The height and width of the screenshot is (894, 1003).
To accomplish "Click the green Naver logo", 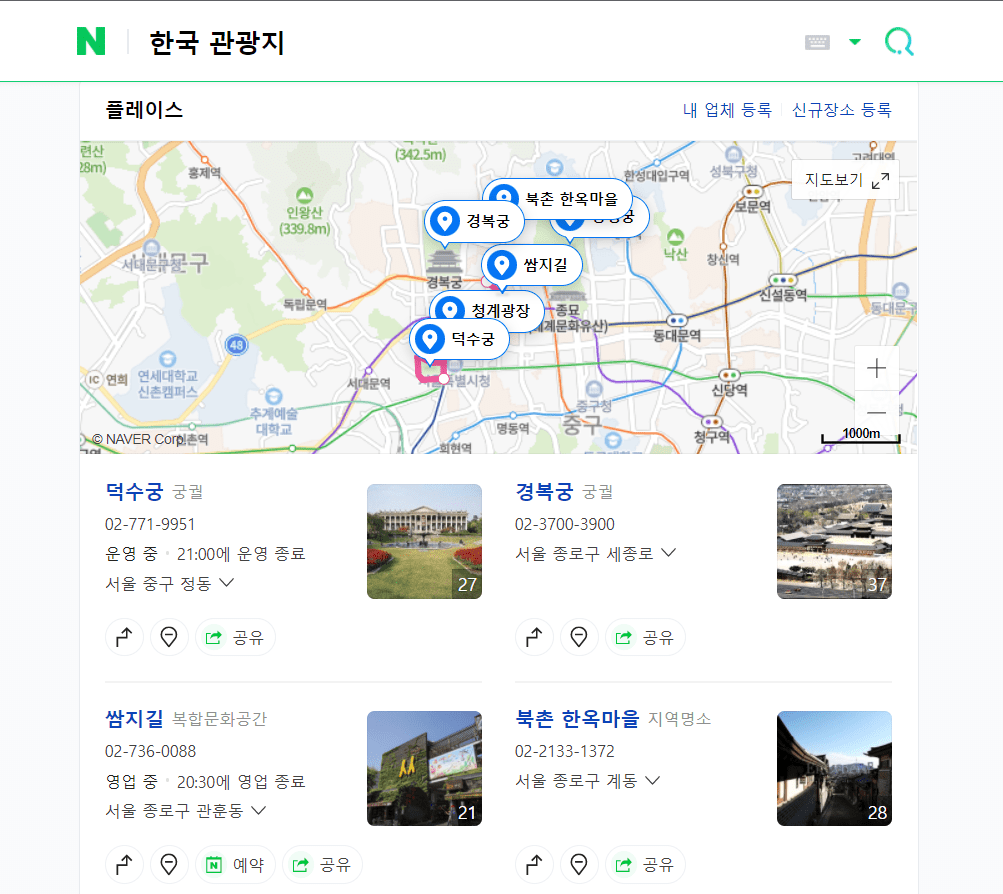I will click(91, 41).
